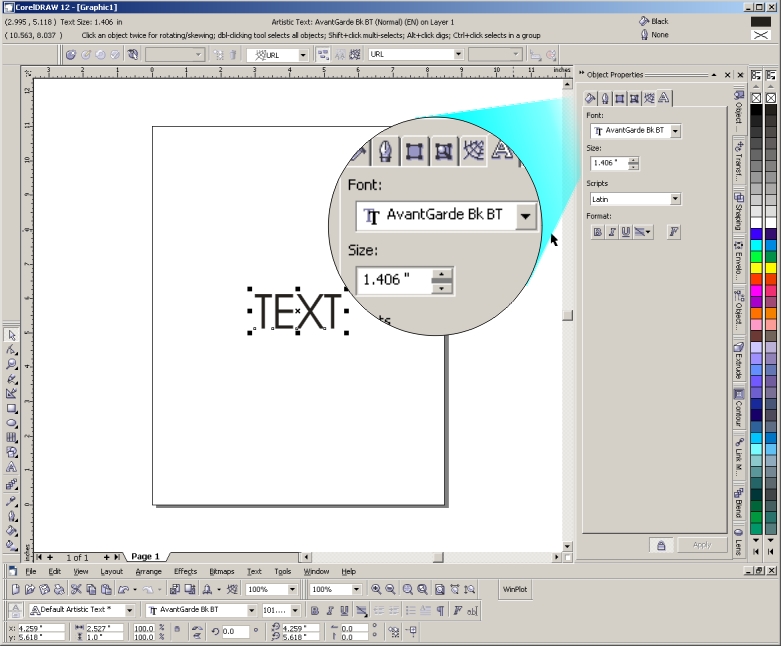Image resolution: width=781 pixels, height=646 pixels.
Task: Open the Bitmaps menu
Action: pos(222,571)
